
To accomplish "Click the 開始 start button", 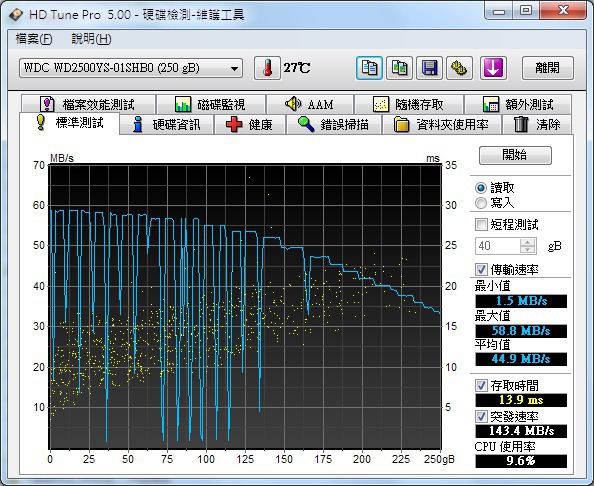I will [515, 155].
